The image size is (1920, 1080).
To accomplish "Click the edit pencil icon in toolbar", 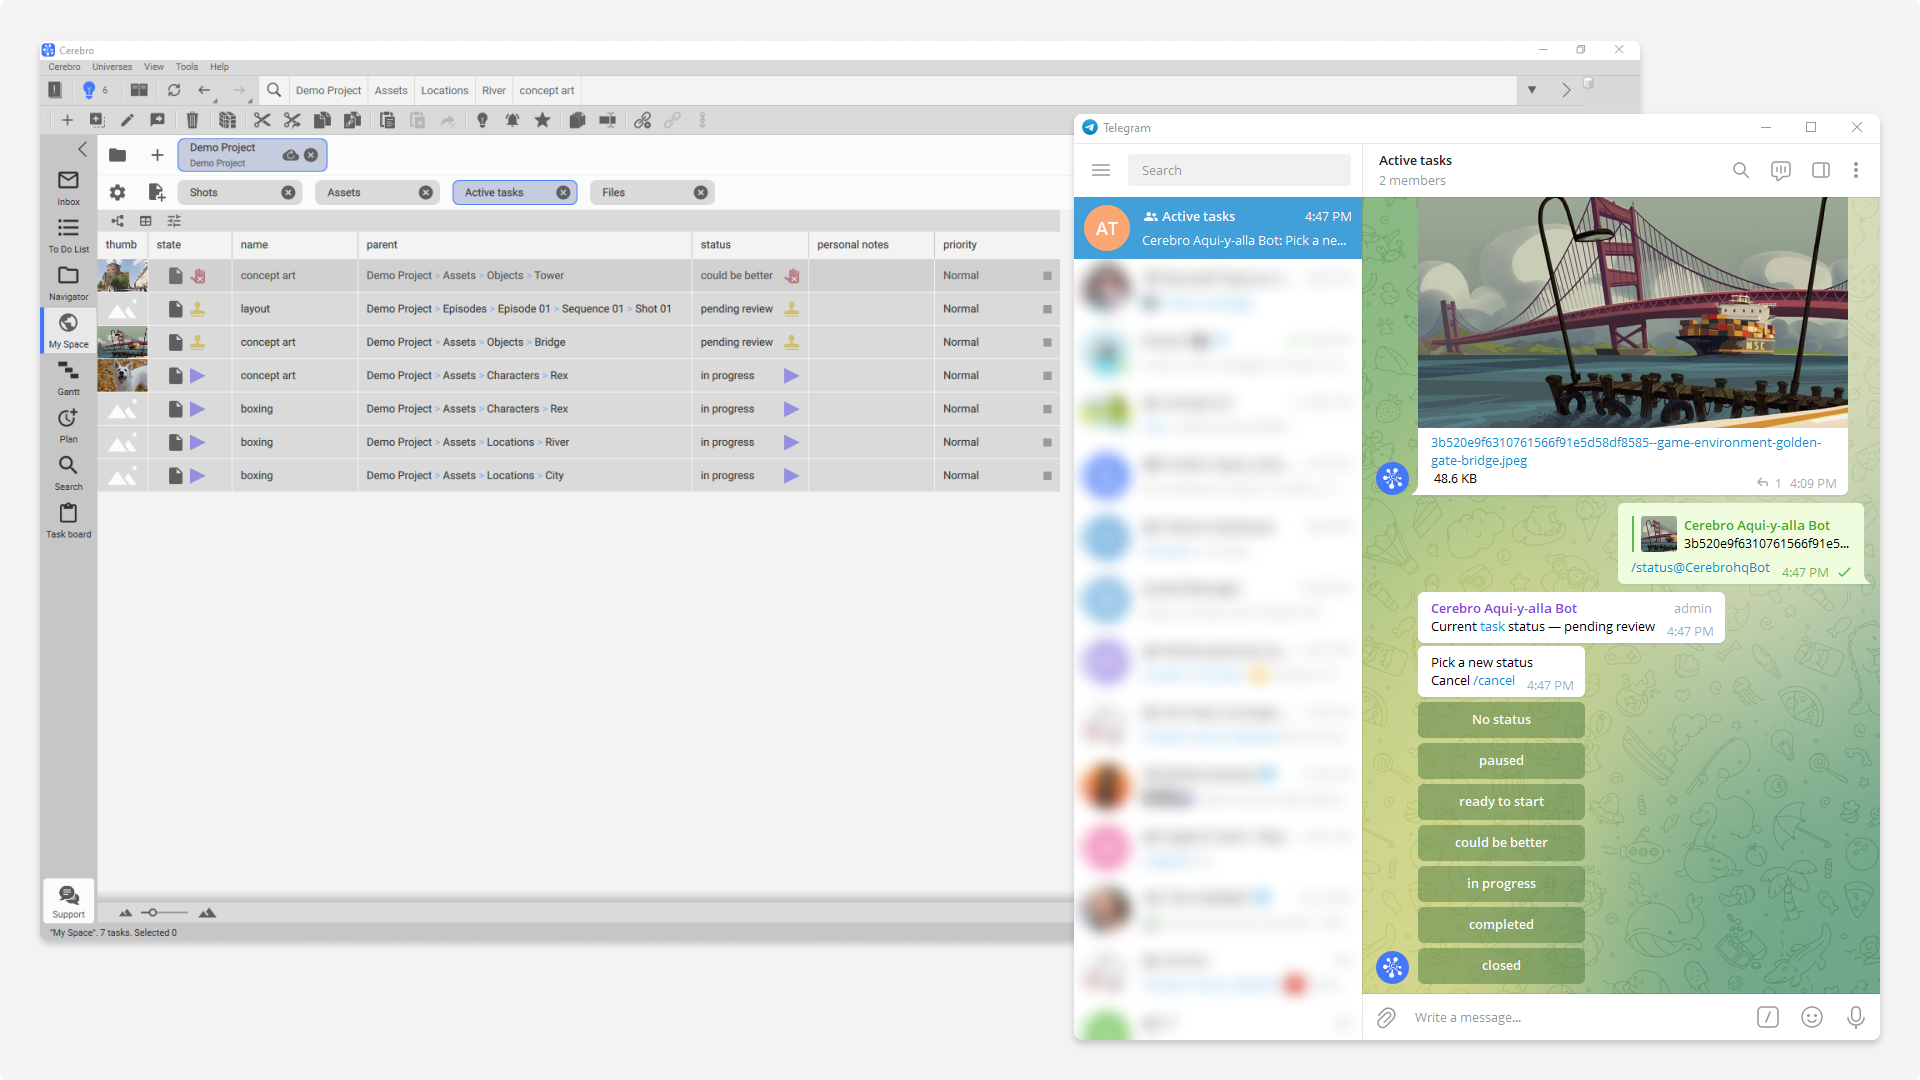I will pos(127,120).
